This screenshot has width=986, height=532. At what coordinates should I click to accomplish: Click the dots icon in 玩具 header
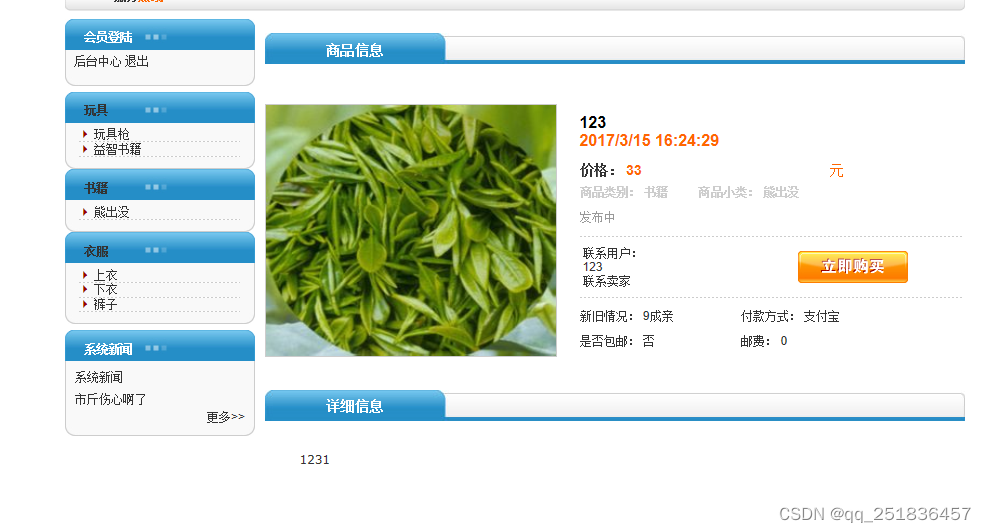(155, 110)
